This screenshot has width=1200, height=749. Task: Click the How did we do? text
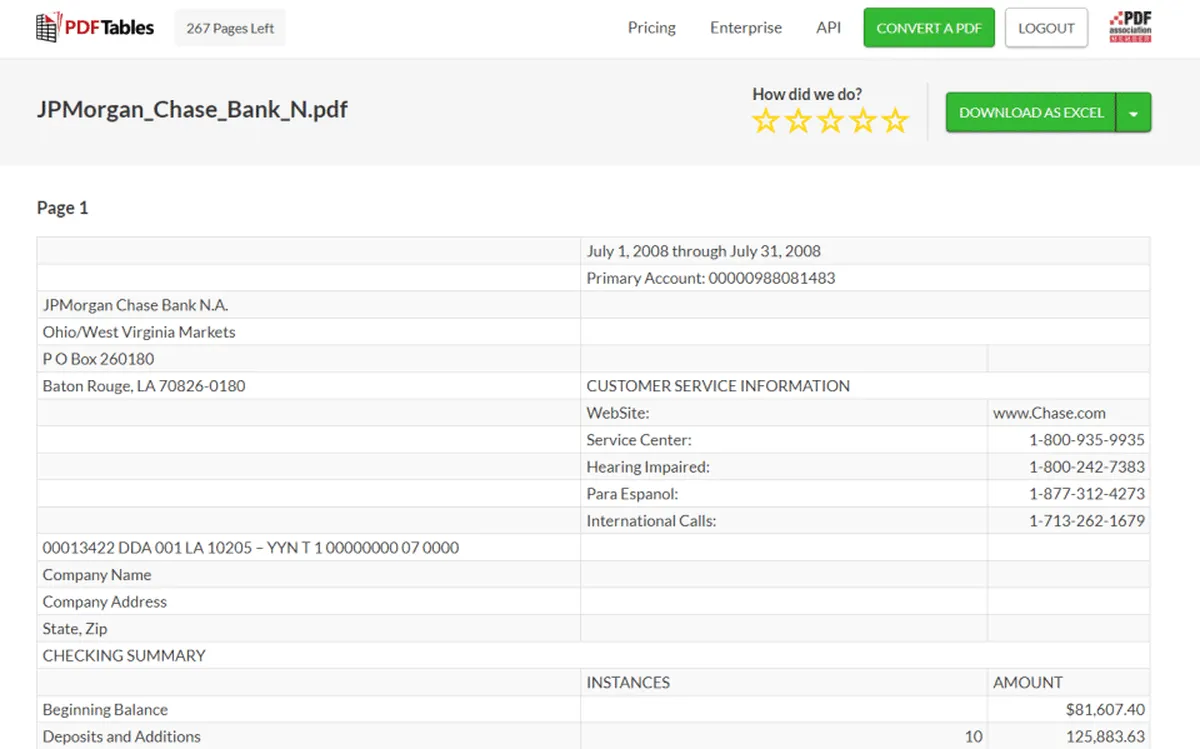[x=807, y=94]
